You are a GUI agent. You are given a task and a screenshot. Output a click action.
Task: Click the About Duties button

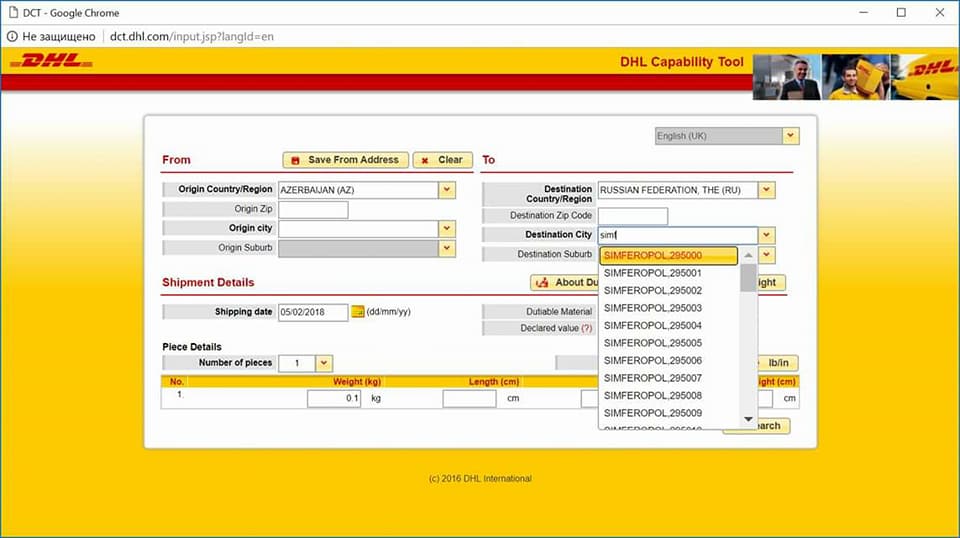[x=564, y=282]
